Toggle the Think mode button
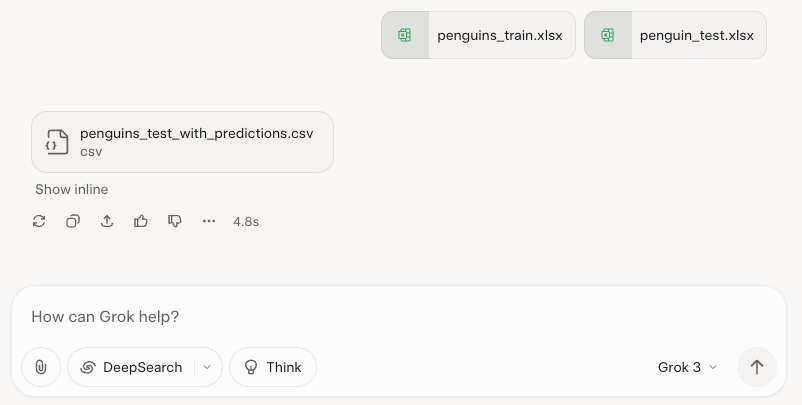This screenshot has width=802, height=405. tap(273, 367)
